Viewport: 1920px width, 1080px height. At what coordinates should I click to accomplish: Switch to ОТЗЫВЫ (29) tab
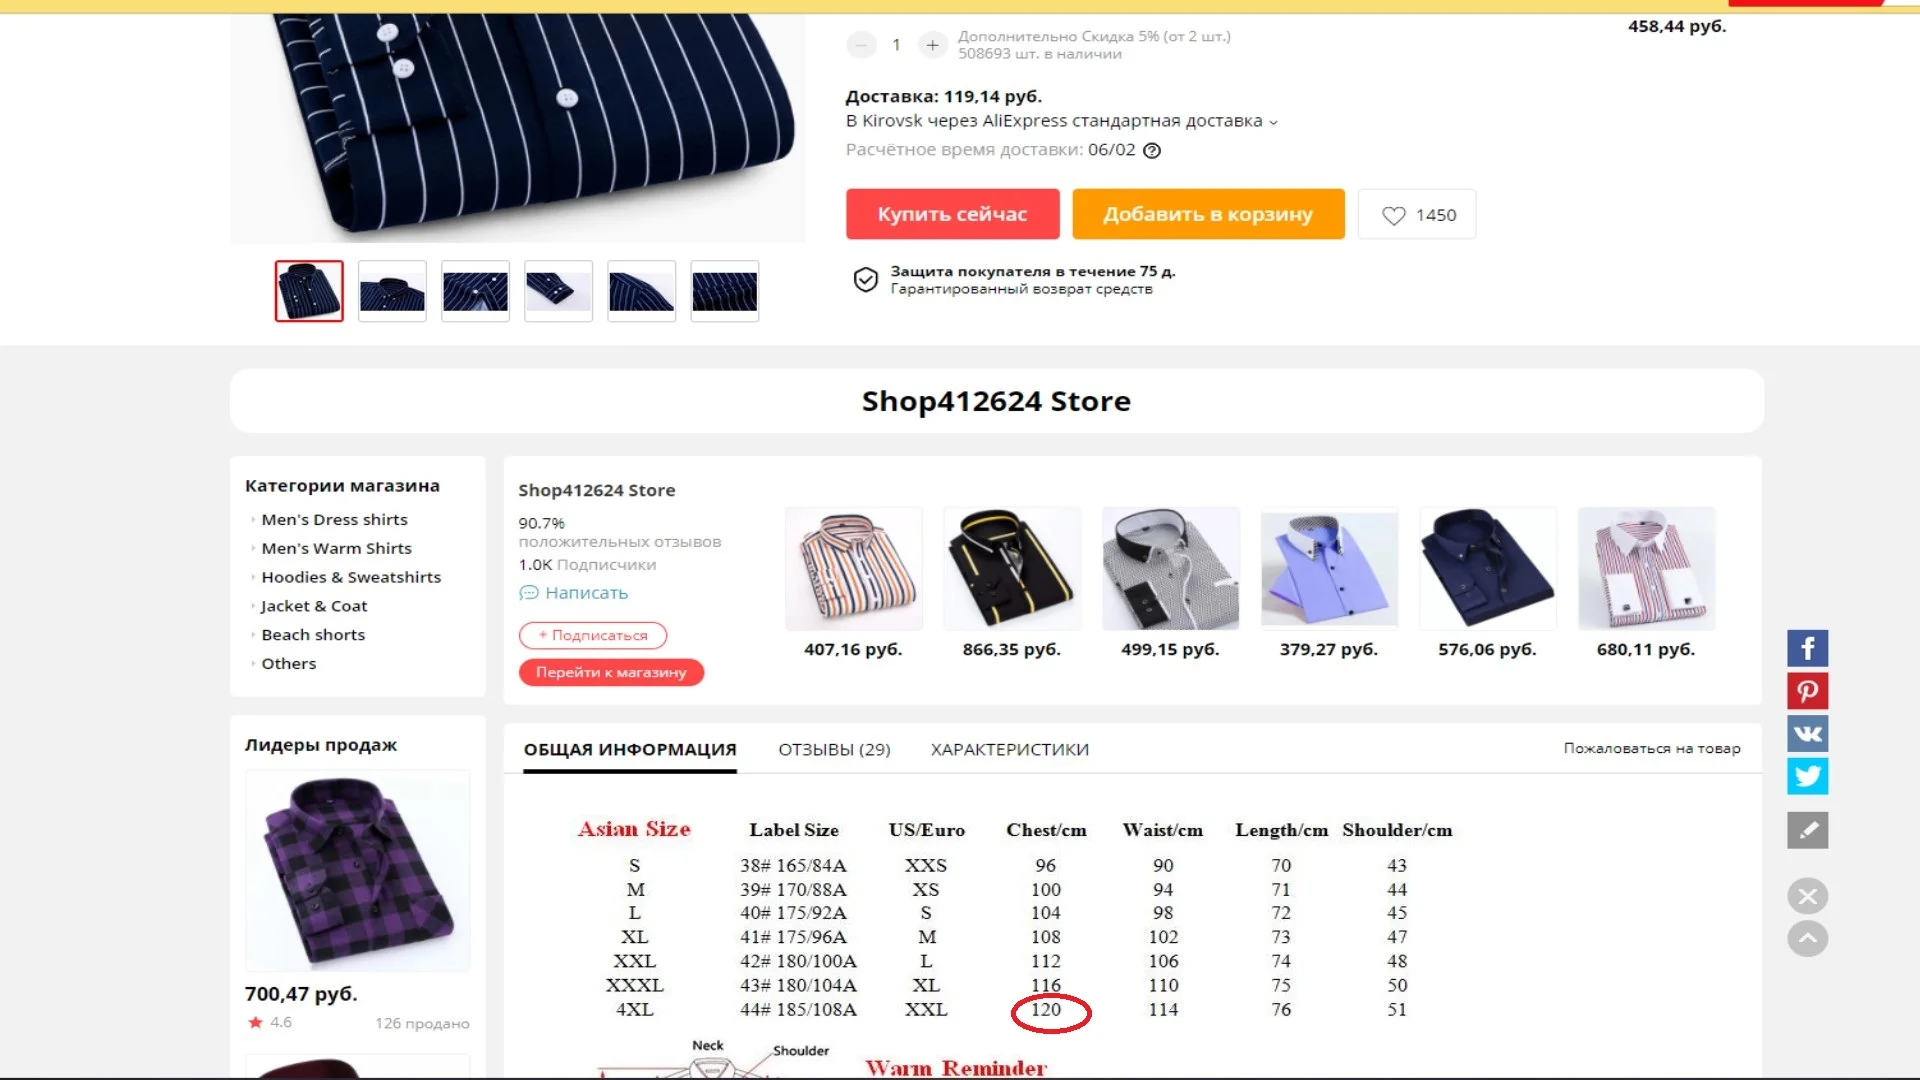point(834,749)
